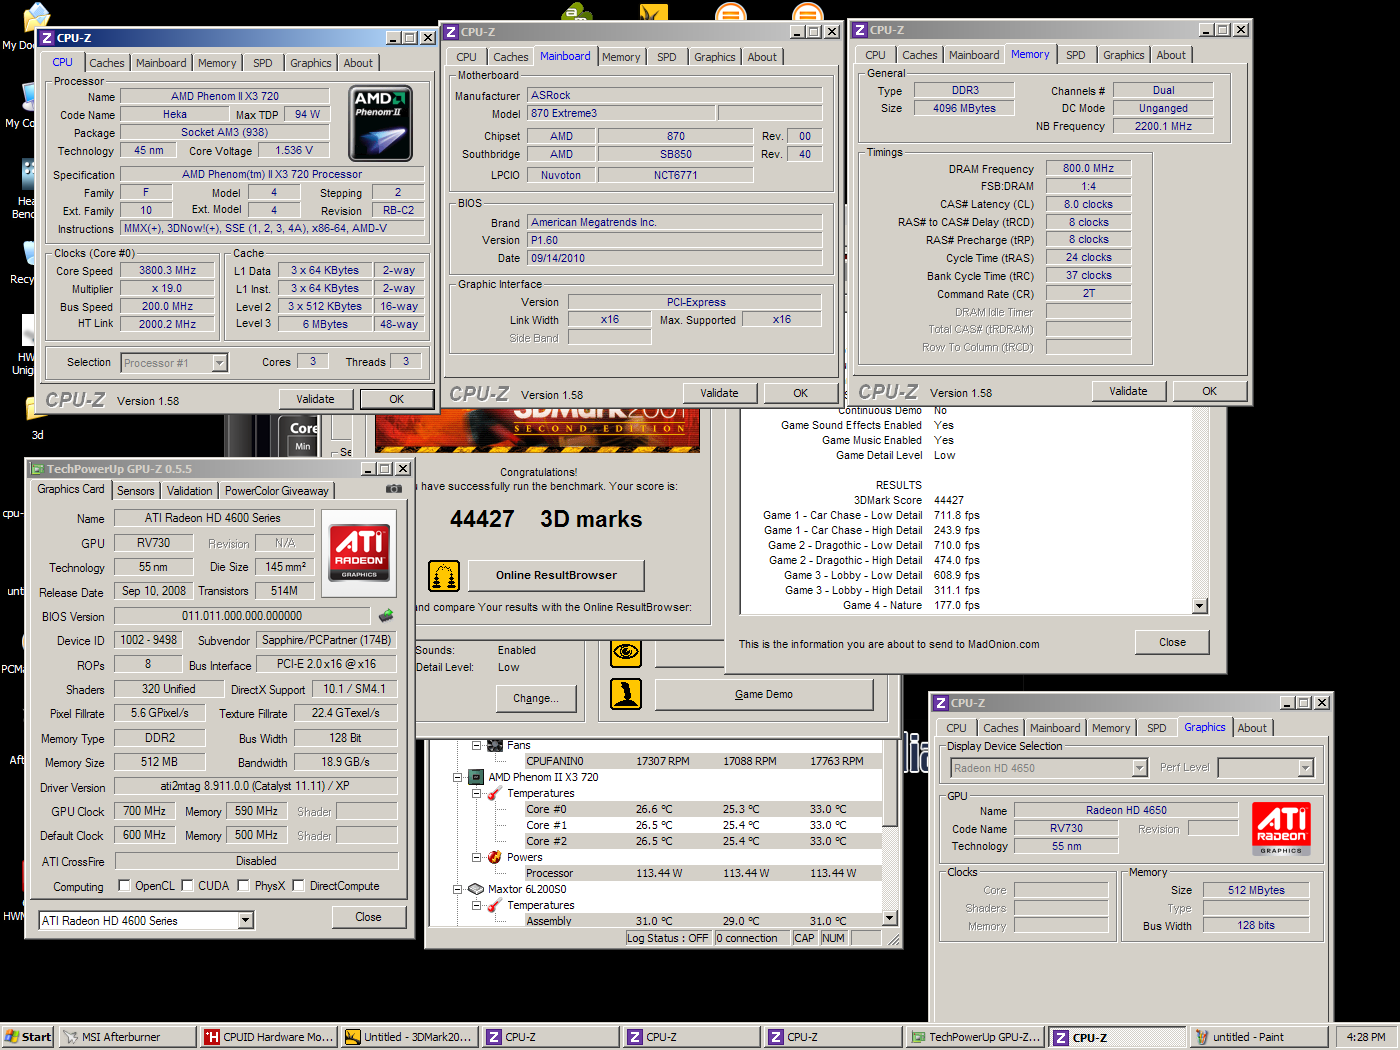Toggle the CUDA checkbox in GPU-Z
Viewport: 1400px width, 1050px height.
(187, 886)
